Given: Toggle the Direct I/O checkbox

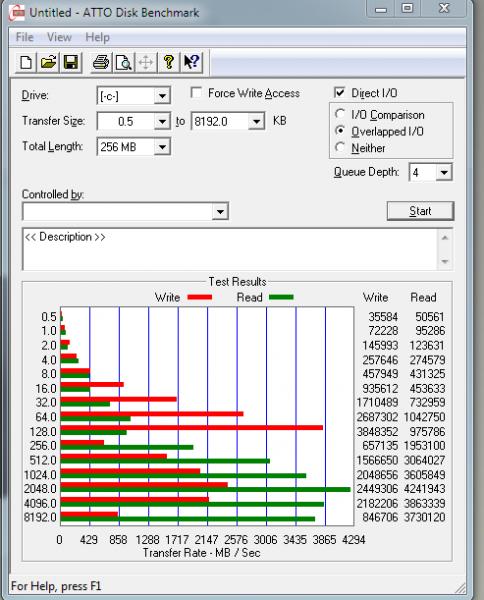Looking at the screenshot, I should [x=339, y=93].
